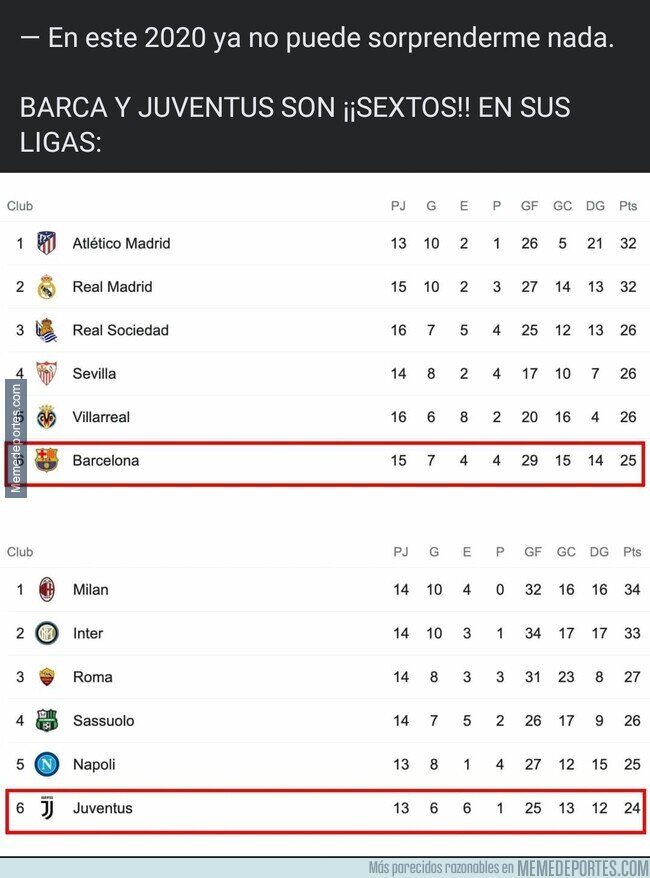The image size is (650, 878).
Task: Select the Barcelona team name
Action: (105, 460)
